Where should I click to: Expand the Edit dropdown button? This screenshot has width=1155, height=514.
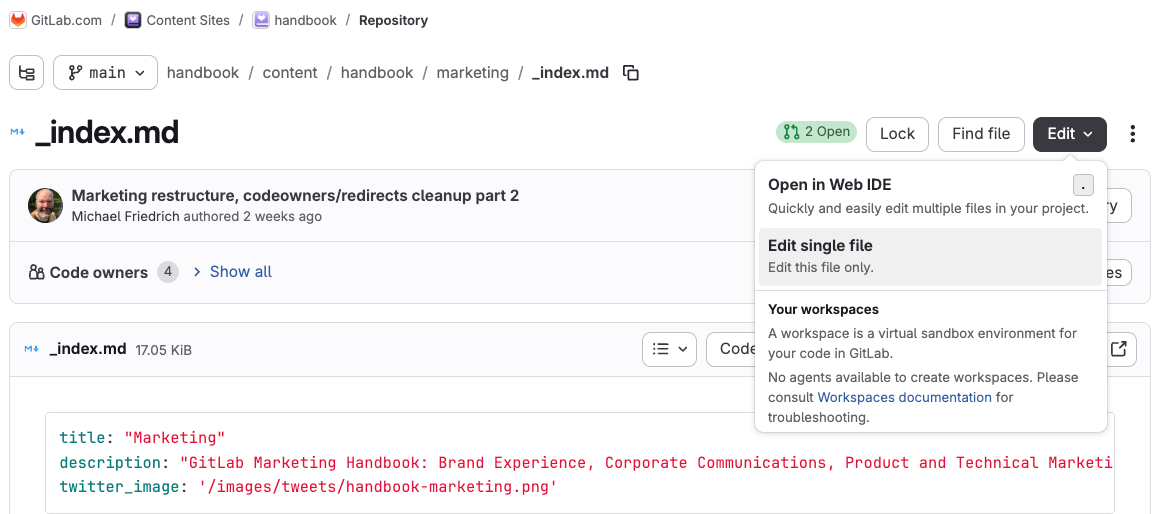(1070, 134)
